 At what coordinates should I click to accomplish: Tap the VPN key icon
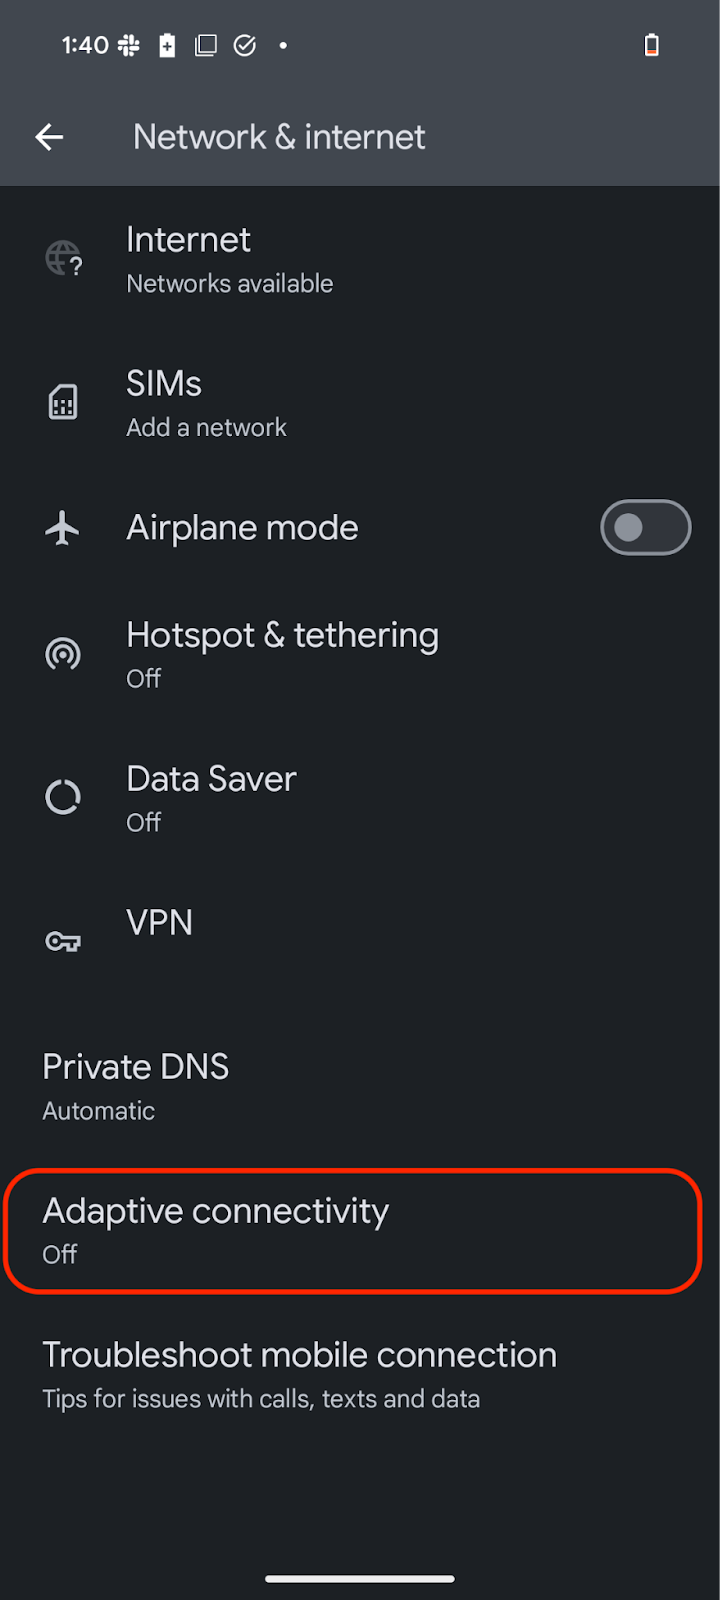coord(63,941)
